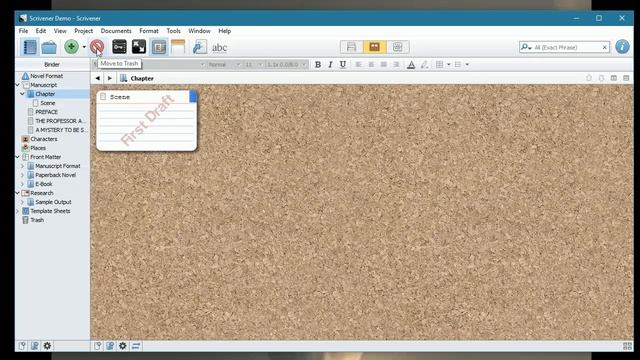640x360 pixels.
Task: Open the Collections folder icon
Action: pos(49,47)
